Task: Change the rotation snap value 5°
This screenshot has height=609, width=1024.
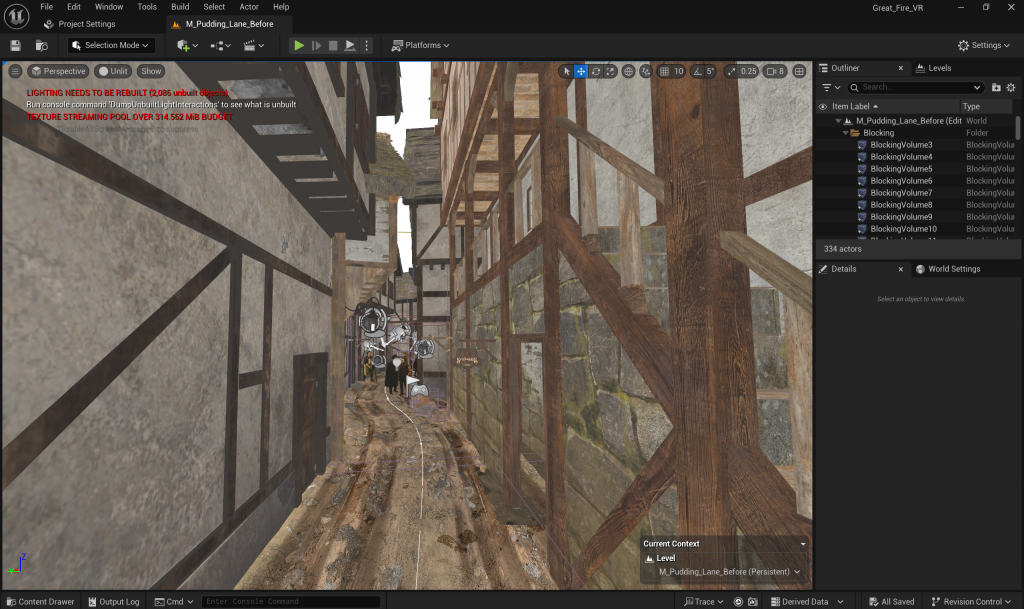Action: click(x=711, y=71)
